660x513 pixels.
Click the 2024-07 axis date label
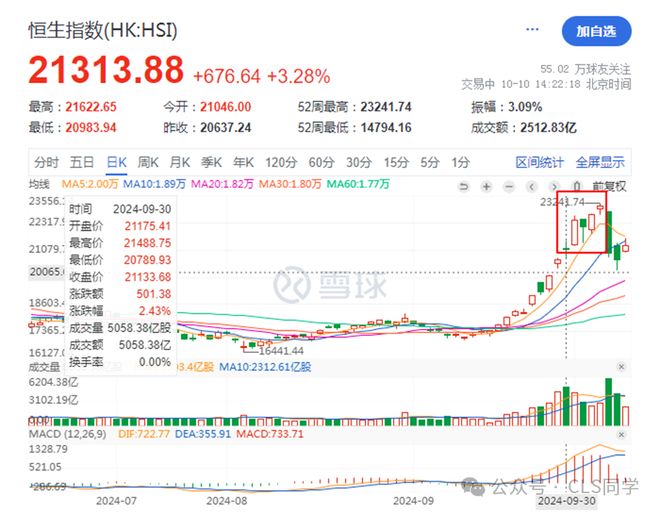(116, 501)
